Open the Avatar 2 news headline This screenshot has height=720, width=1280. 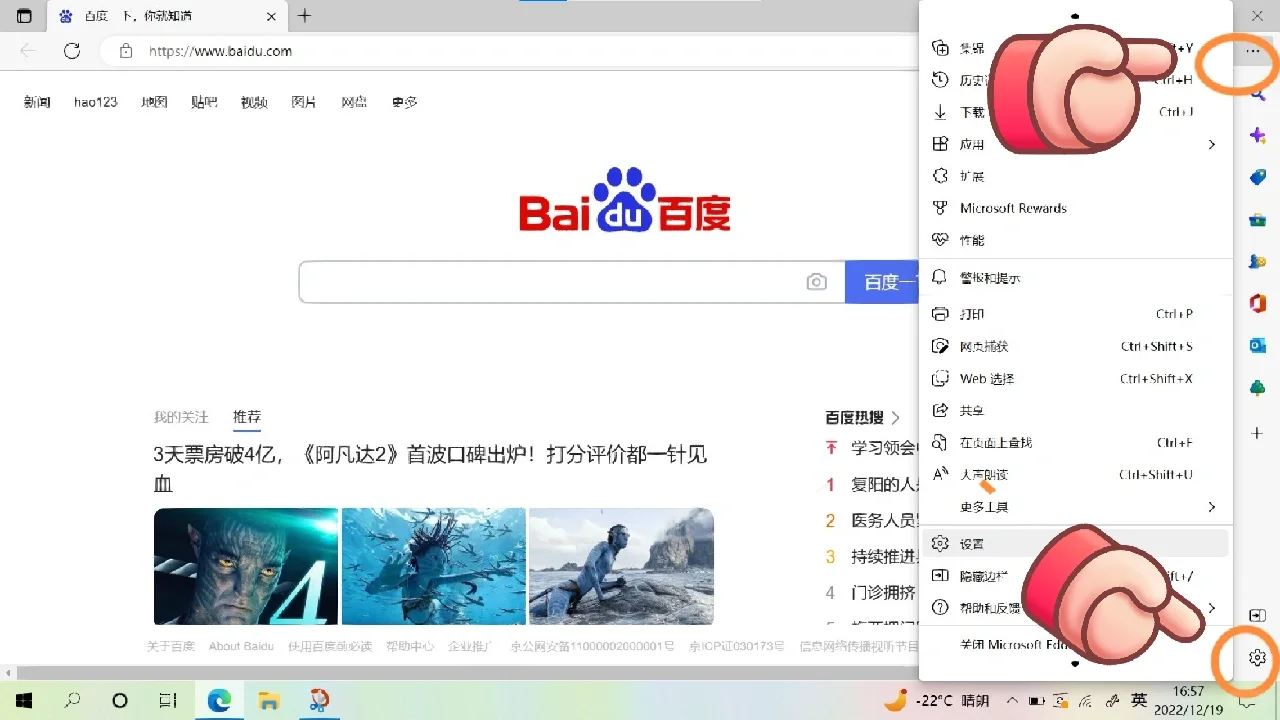(x=430, y=469)
